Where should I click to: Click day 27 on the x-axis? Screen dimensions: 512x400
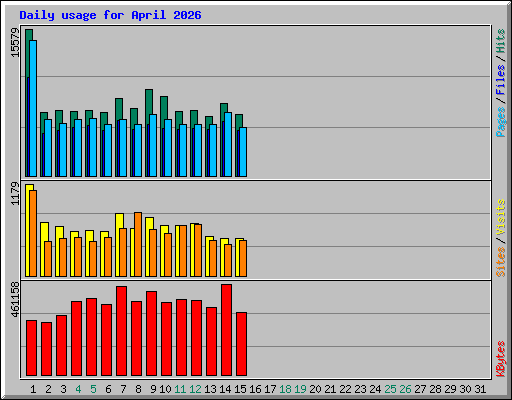[x=420, y=389]
